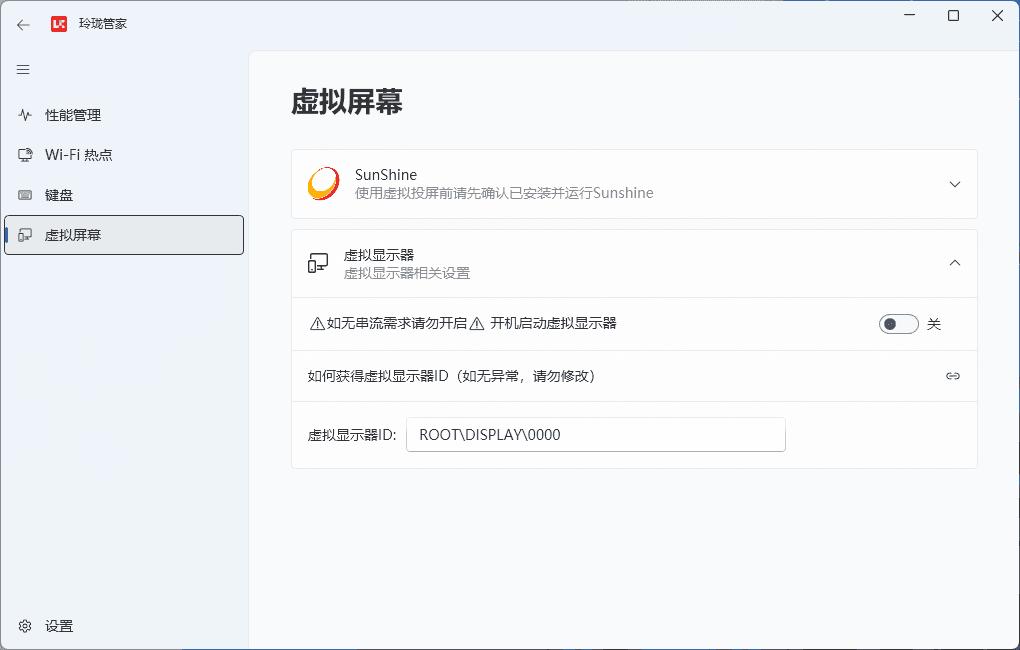The image size is (1020, 650).
Task: Click the Wi-Fi 热点 sidebar icon
Action: pos(24,155)
